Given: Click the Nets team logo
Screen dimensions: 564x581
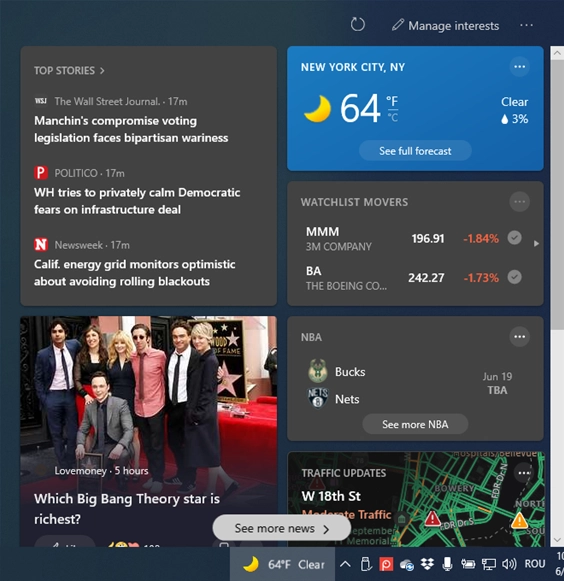Looking at the screenshot, I should pyautogui.click(x=318, y=398).
